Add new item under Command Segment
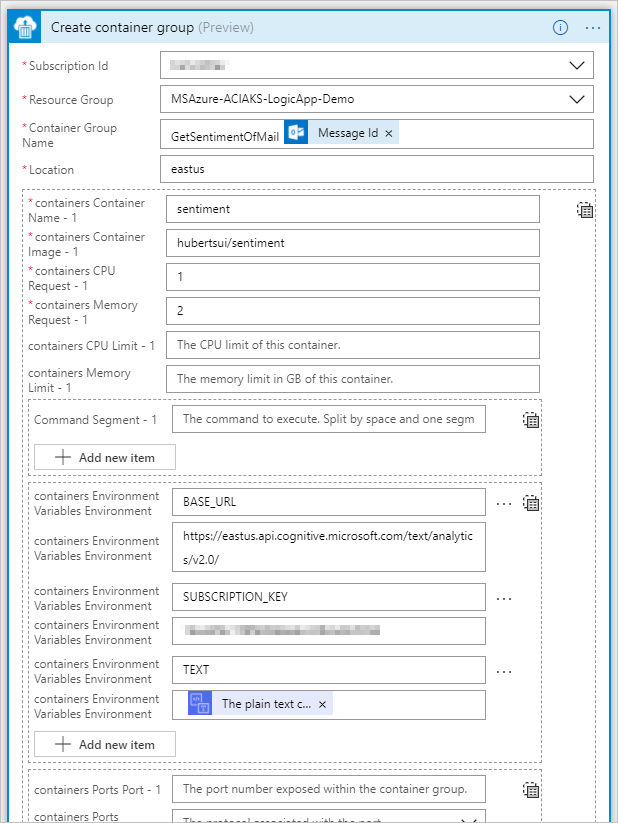This screenshot has width=618, height=823. pyautogui.click(x=105, y=457)
